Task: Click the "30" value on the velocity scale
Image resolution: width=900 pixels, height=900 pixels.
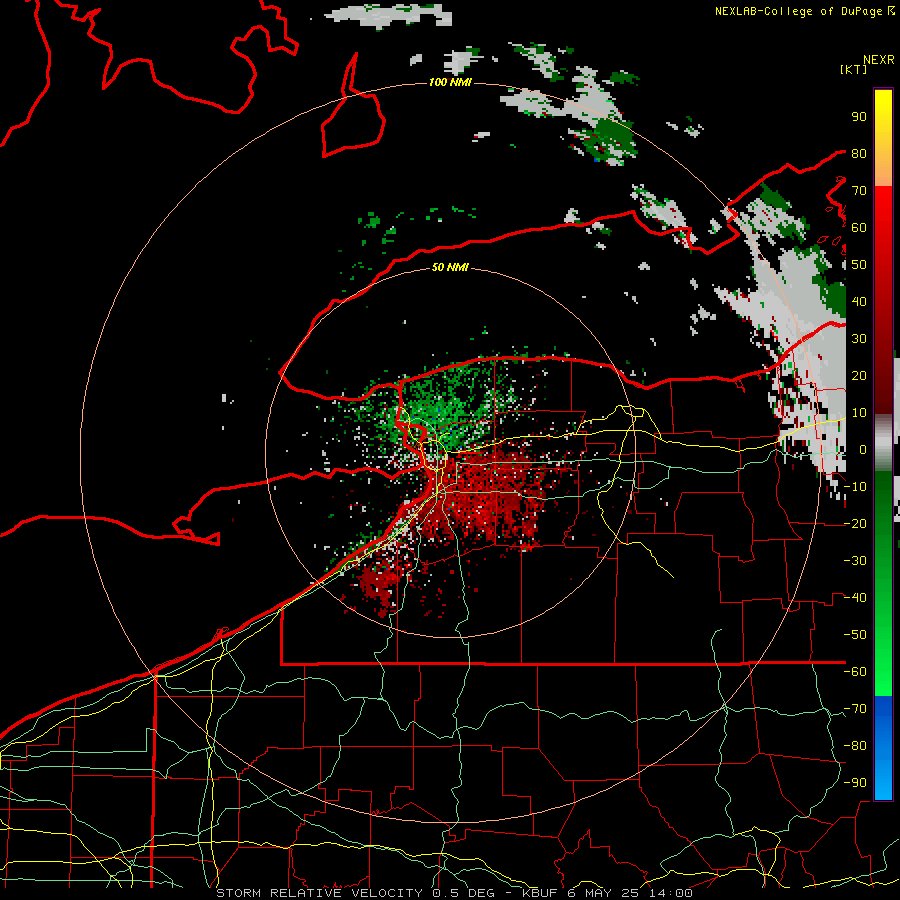Action: click(x=859, y=339)
